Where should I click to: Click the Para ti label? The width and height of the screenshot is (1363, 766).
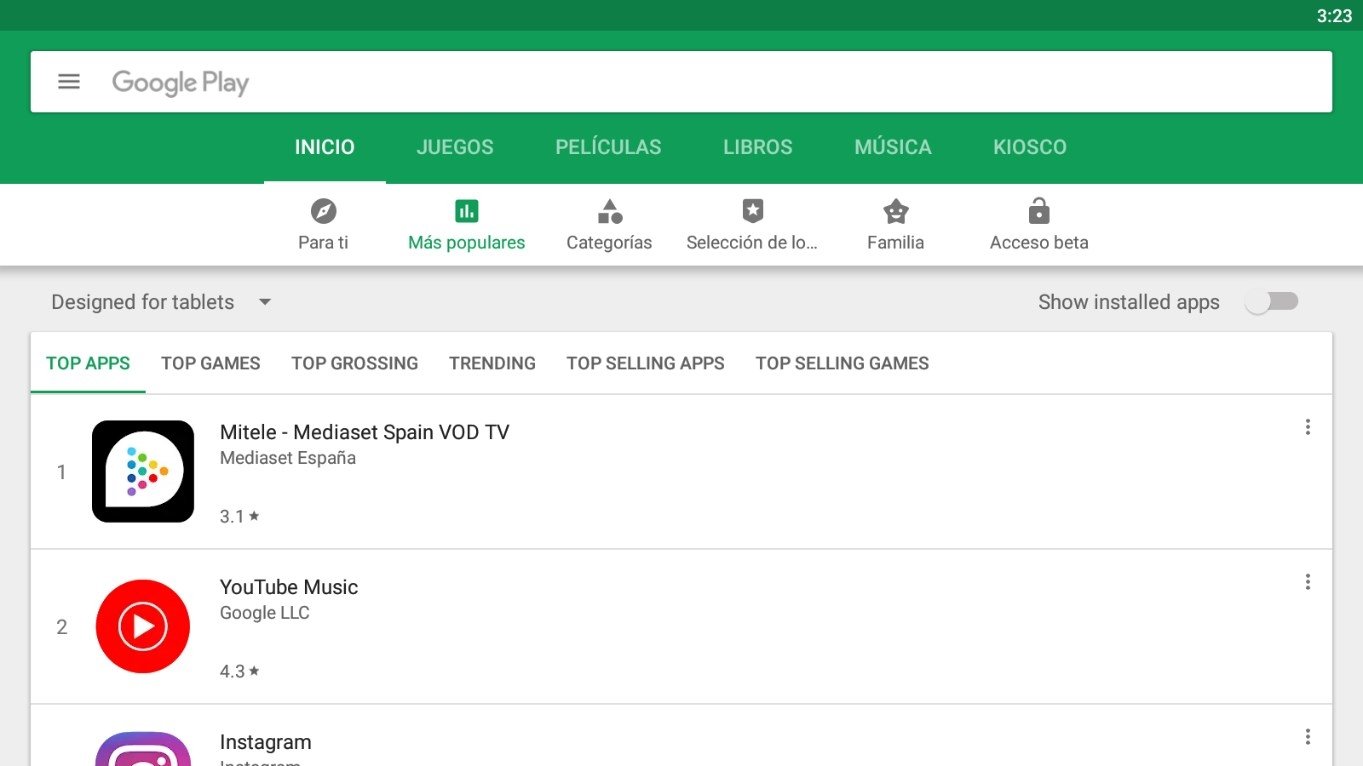323,243
